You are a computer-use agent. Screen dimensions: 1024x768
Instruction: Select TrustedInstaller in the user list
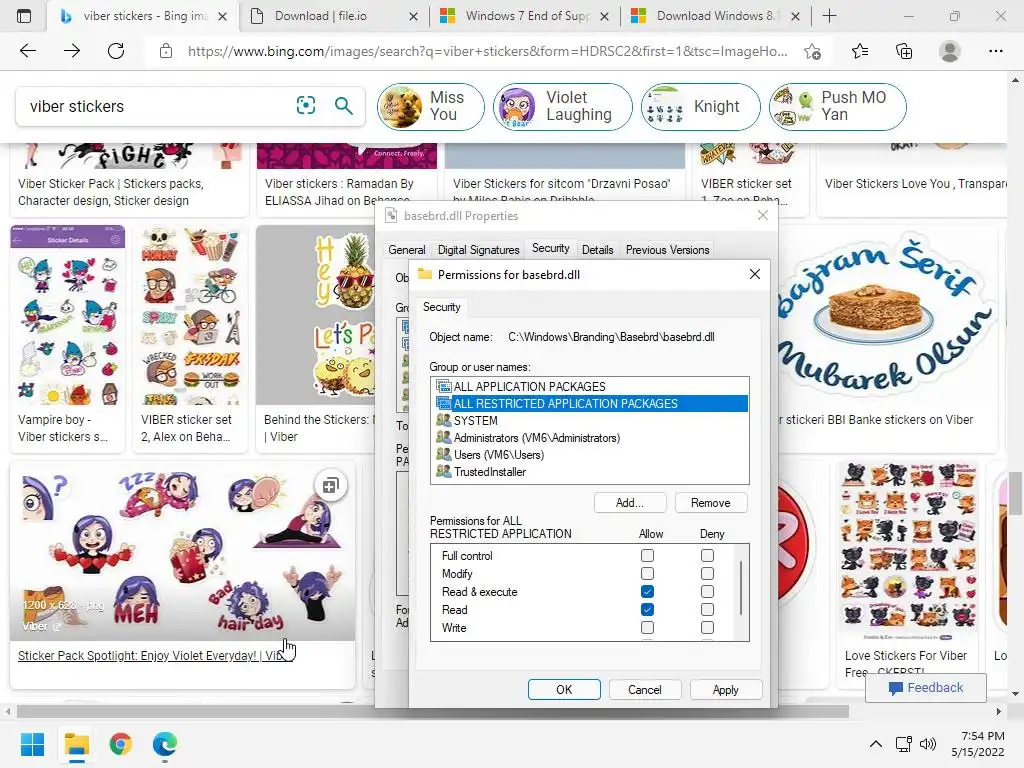pyautogui.click(x=591, y=472)
